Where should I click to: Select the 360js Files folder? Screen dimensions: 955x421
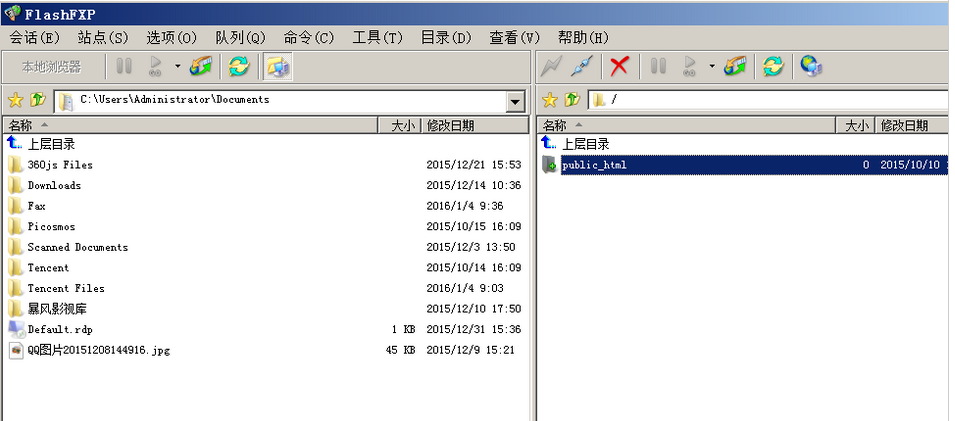(60, 165)
